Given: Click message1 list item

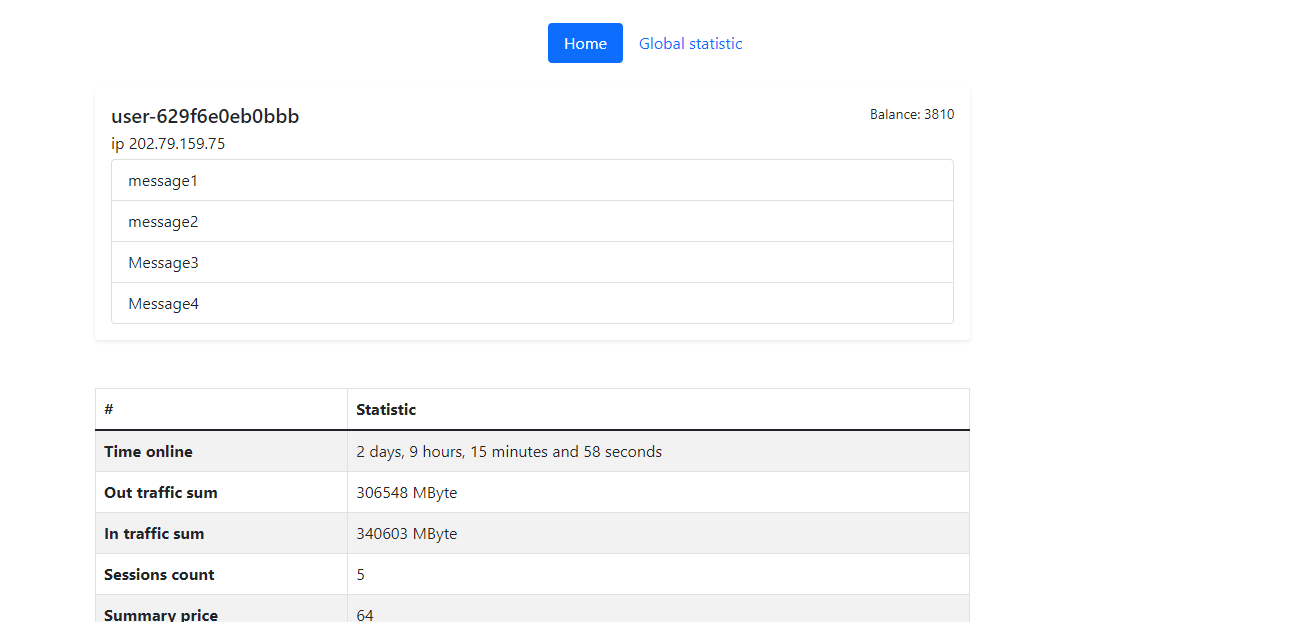Looking at the screenshot, I should tap(532, 180).
